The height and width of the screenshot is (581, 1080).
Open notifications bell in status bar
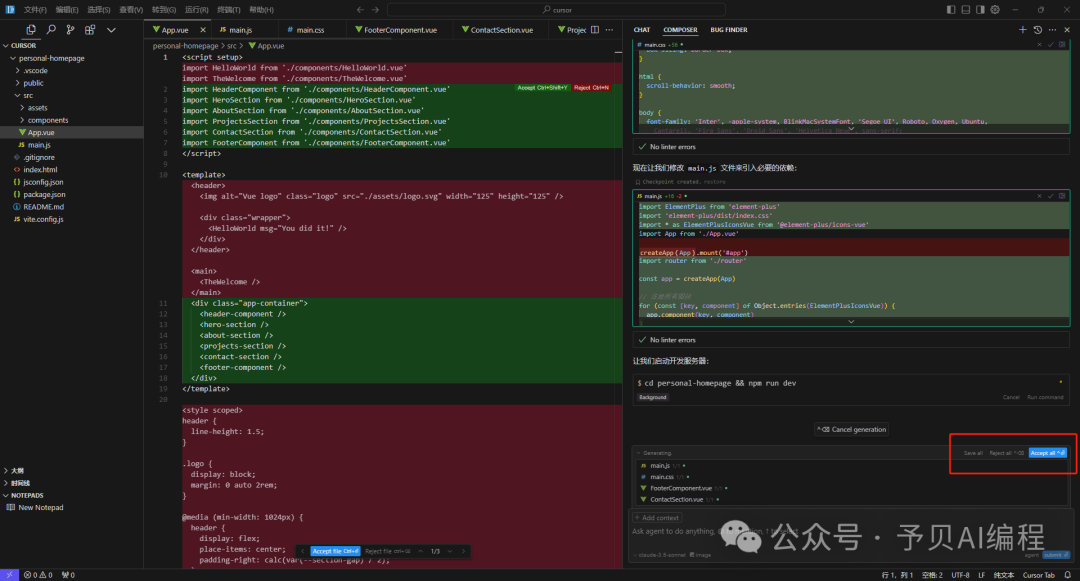coord(1067,575)
